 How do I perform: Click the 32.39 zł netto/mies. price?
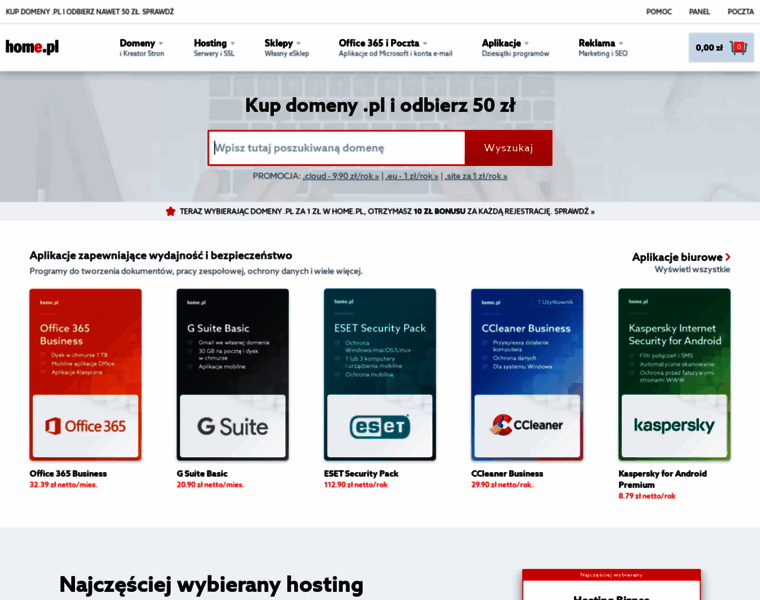pos(63,485)
